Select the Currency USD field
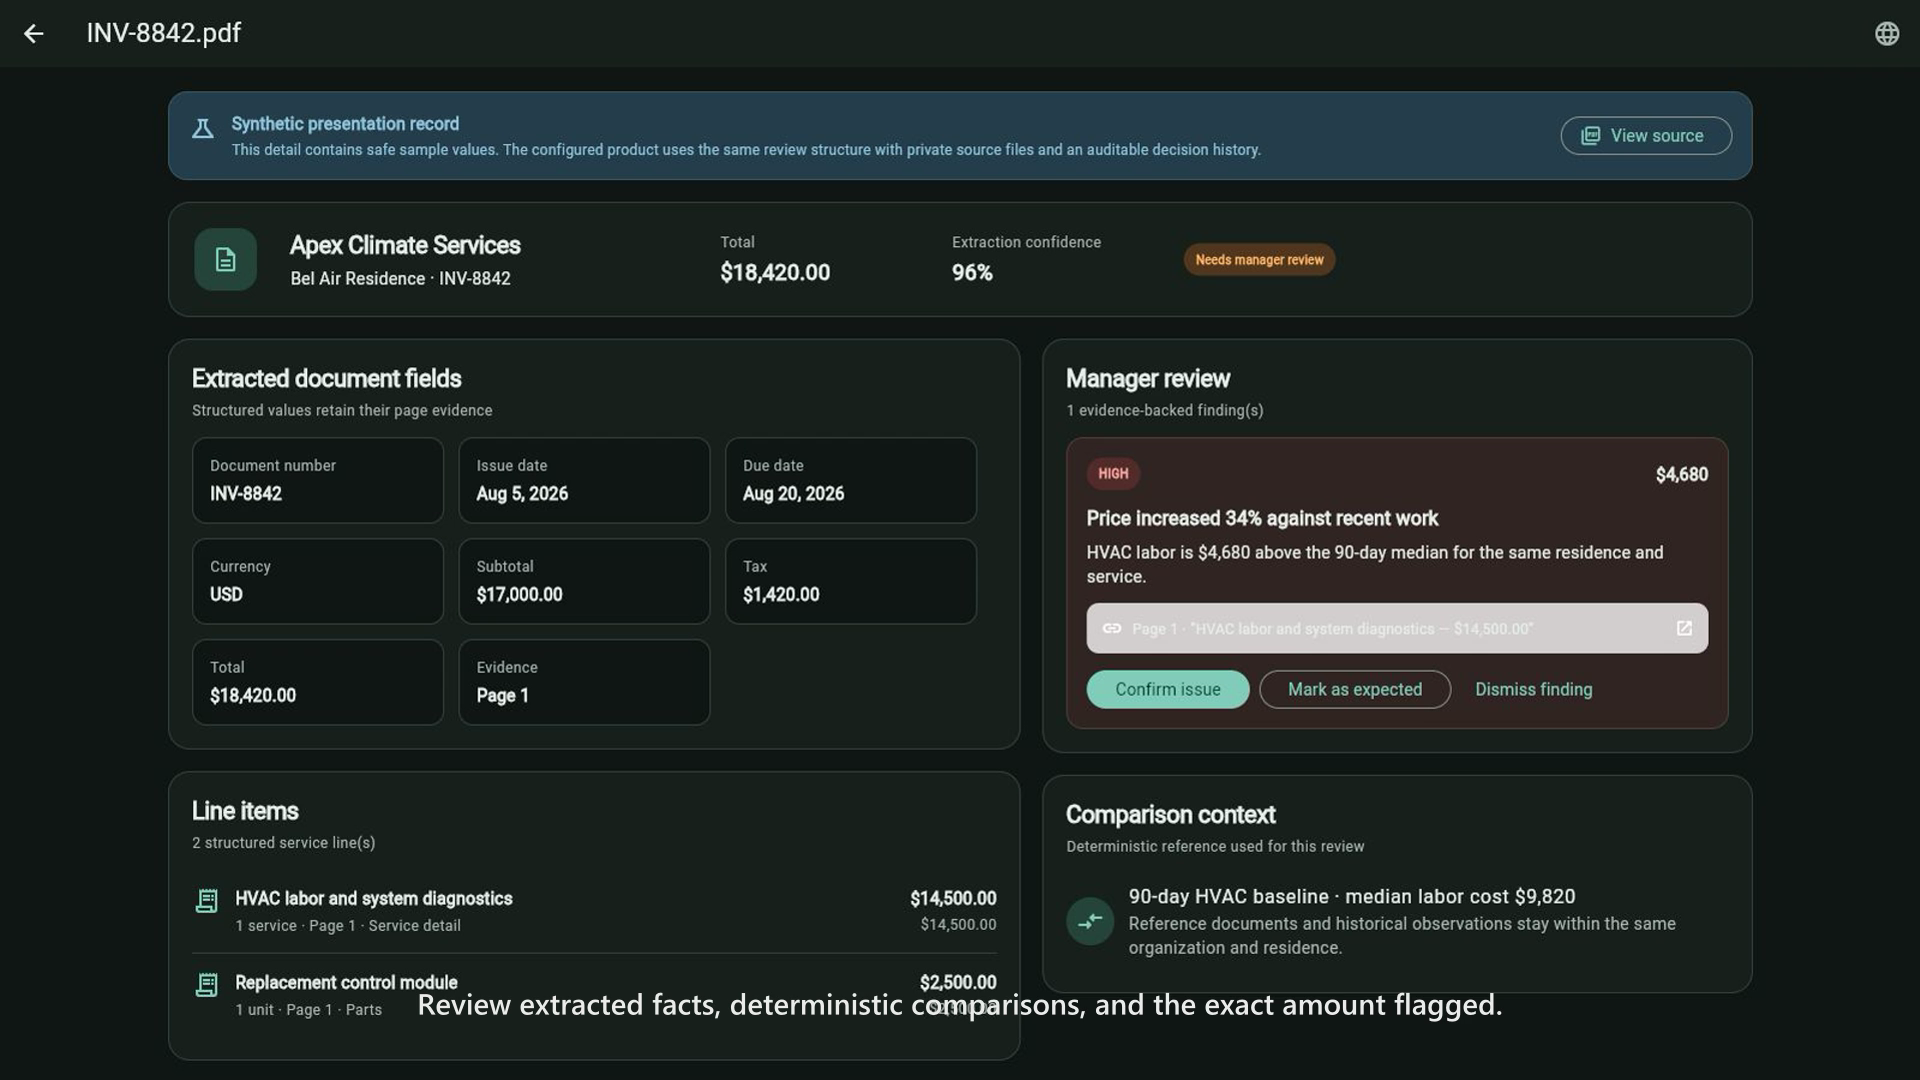 (317, 581)
